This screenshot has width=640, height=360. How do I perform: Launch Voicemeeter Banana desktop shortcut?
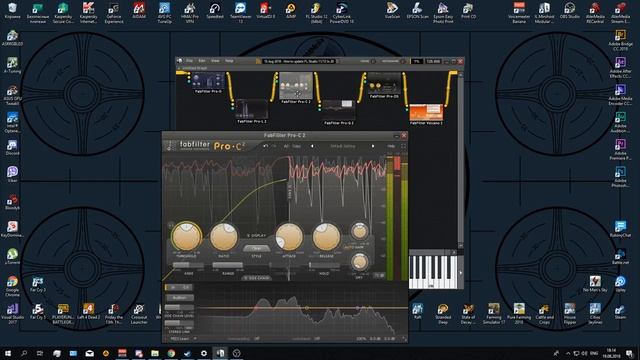coord(519,13)
